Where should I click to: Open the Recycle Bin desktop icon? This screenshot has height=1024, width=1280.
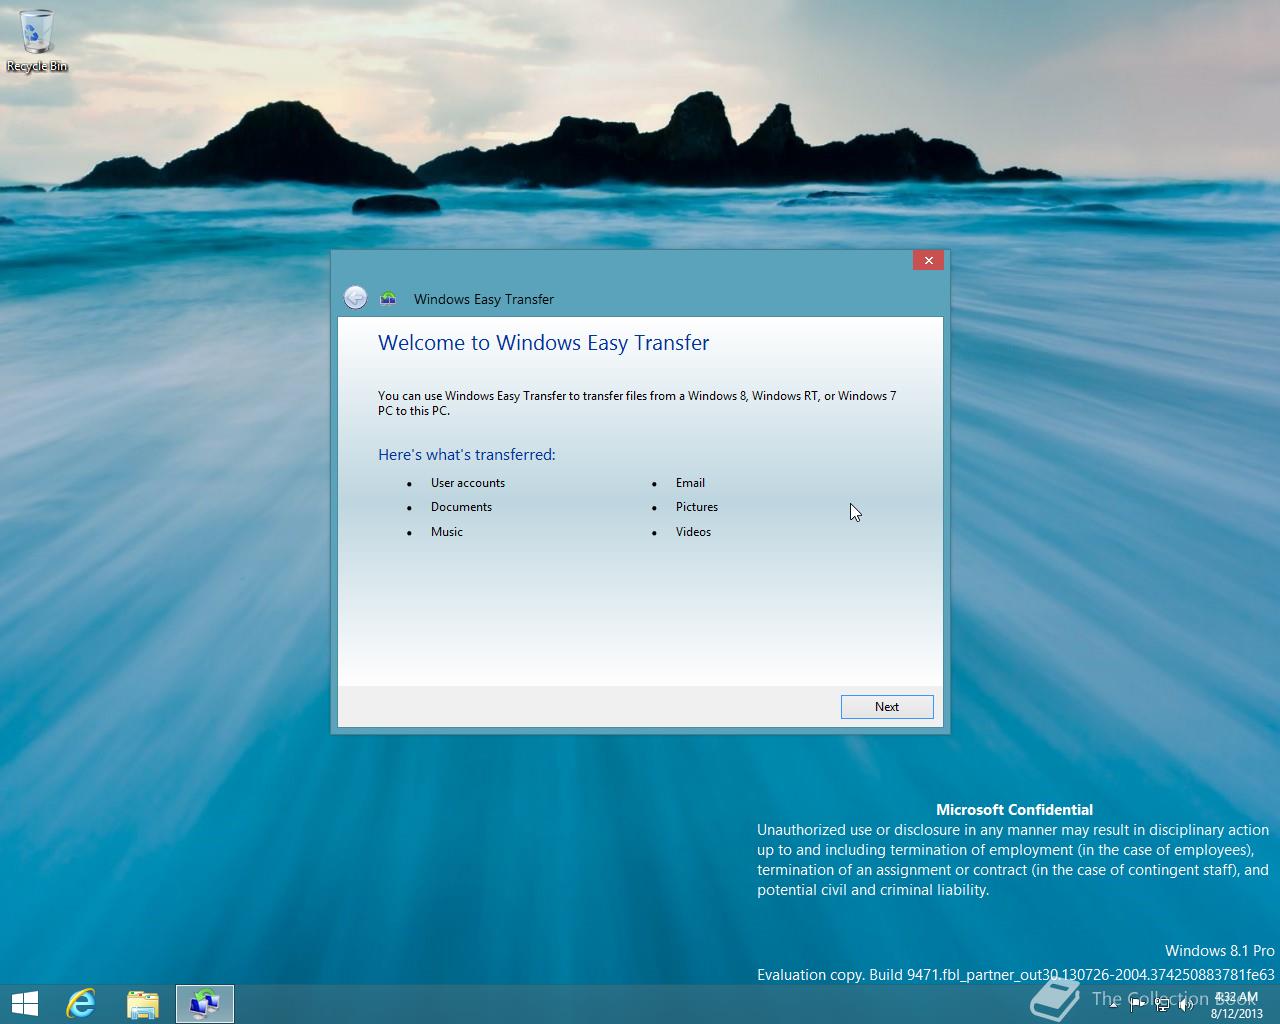coord(37,40)
